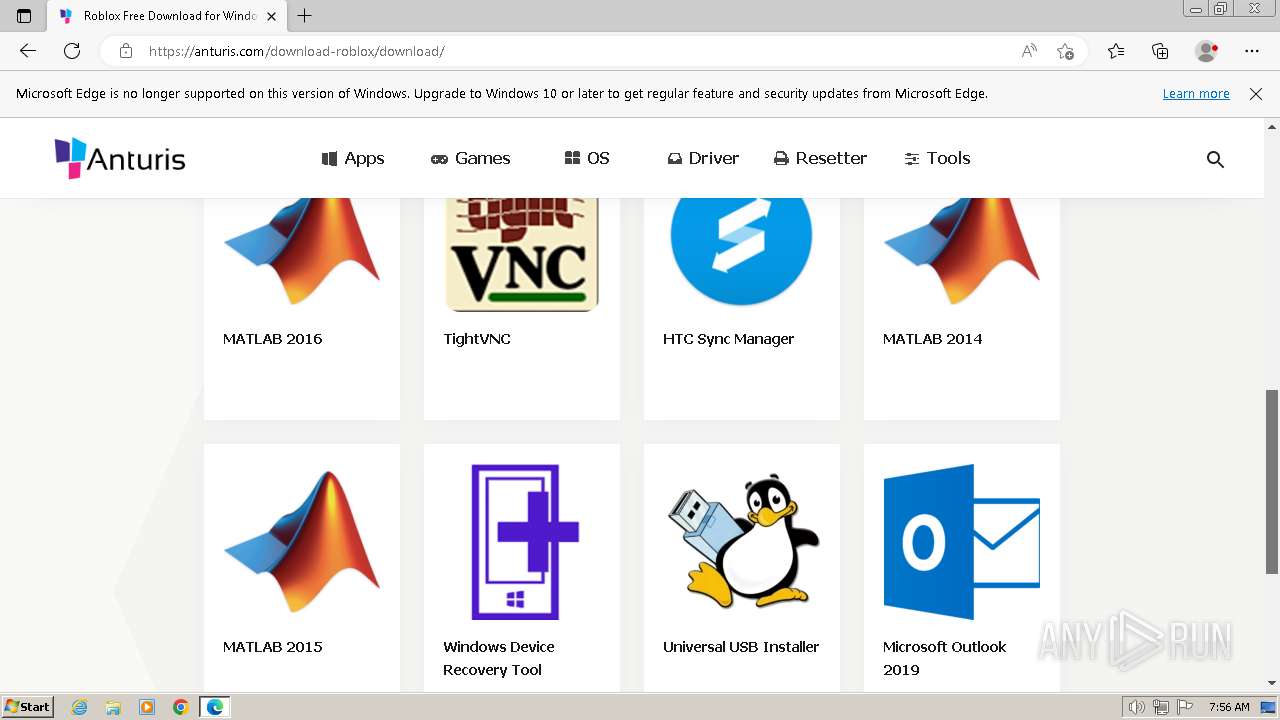1280x720 pixels.
Task: Open the Resetter menu
Action: 820,158
